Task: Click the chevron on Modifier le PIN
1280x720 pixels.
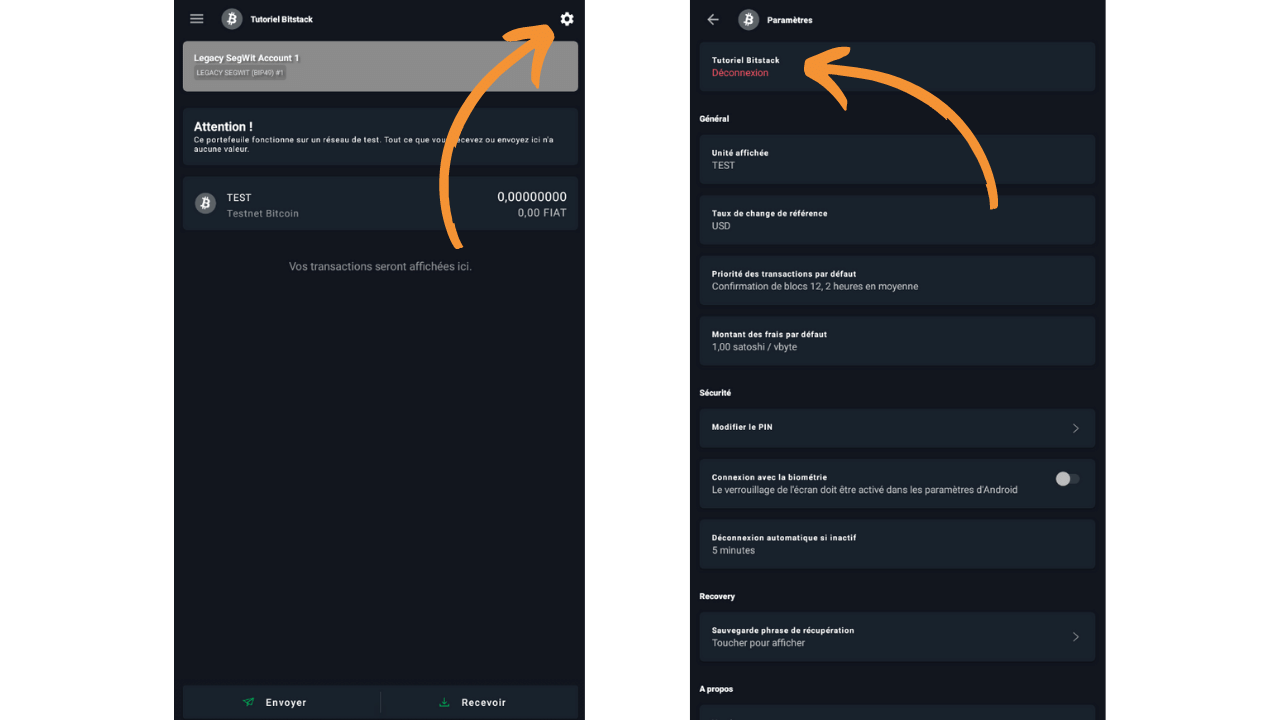Action: tap(1076, 428)
